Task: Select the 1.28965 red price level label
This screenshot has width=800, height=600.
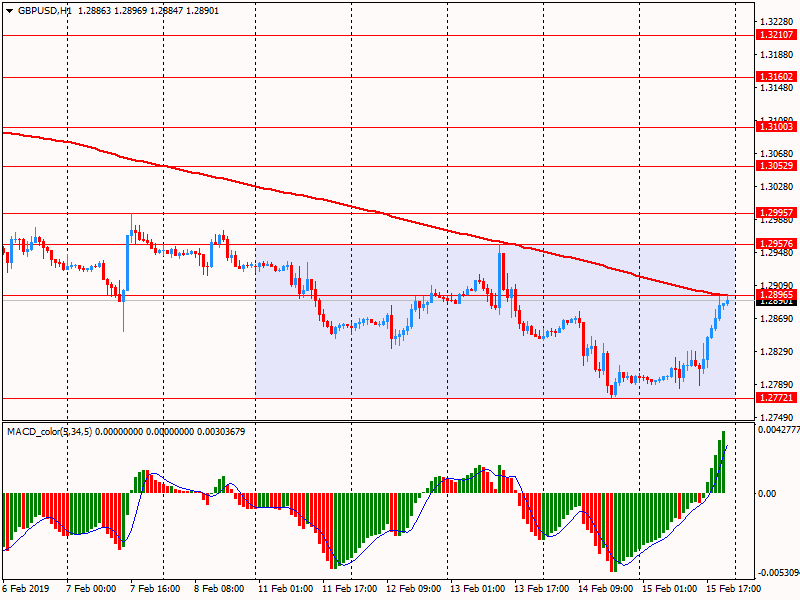Action: point(776,294)
